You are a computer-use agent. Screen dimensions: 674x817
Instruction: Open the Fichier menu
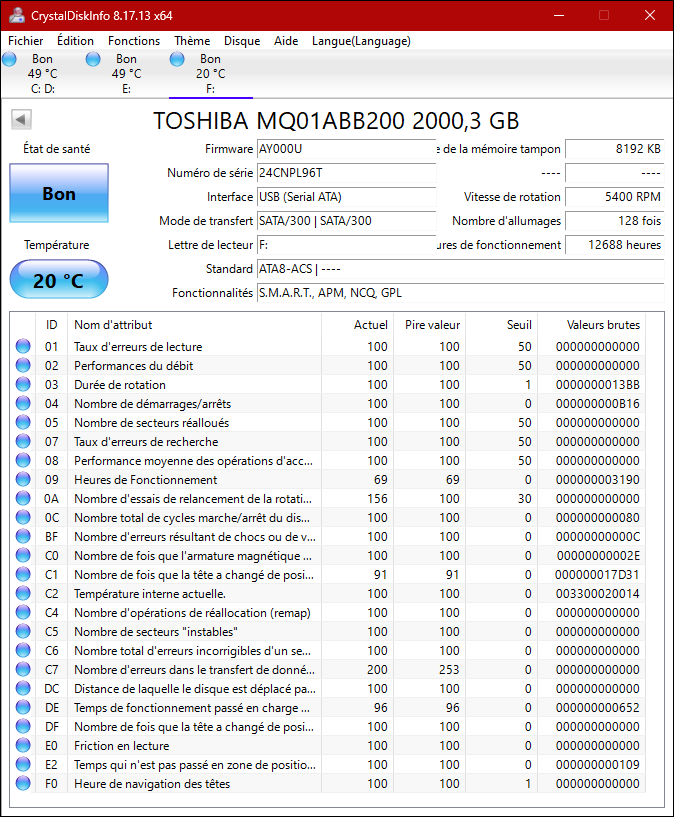(26, 41)
